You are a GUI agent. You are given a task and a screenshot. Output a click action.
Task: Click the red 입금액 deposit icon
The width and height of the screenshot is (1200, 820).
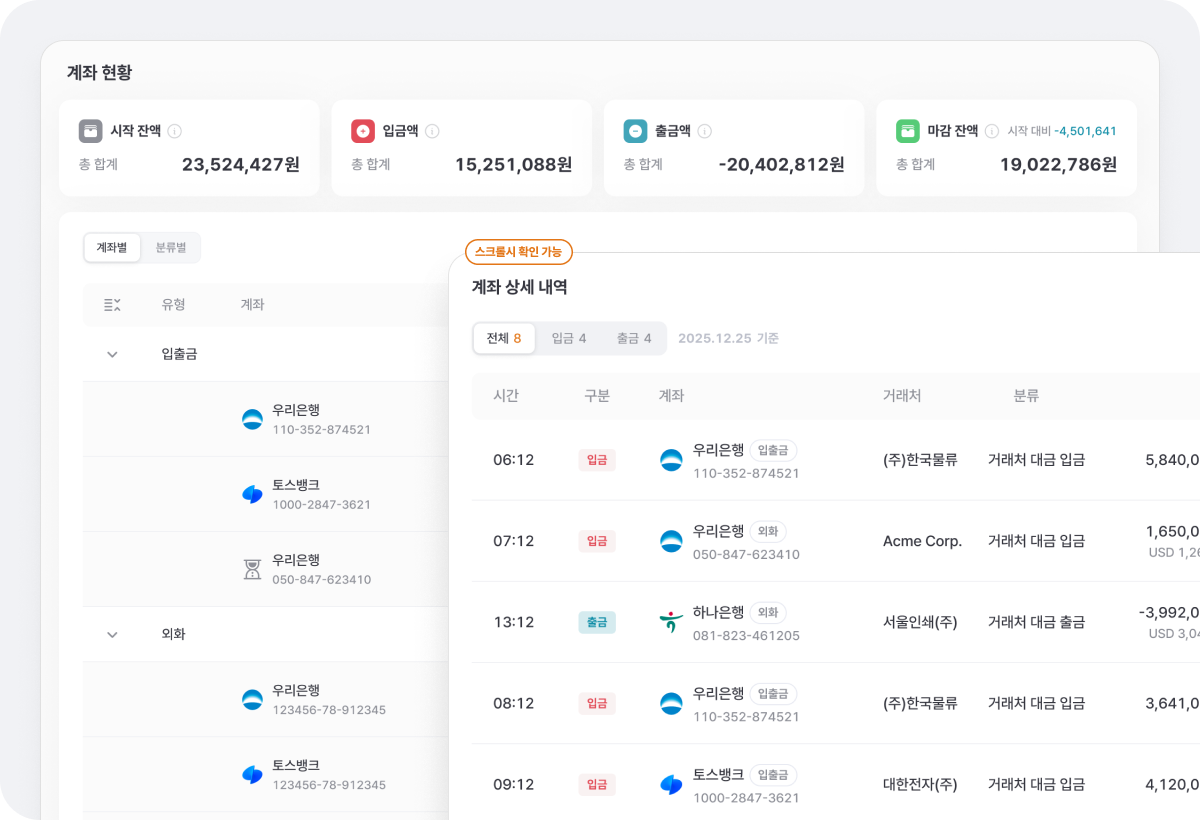pos(363,131)
